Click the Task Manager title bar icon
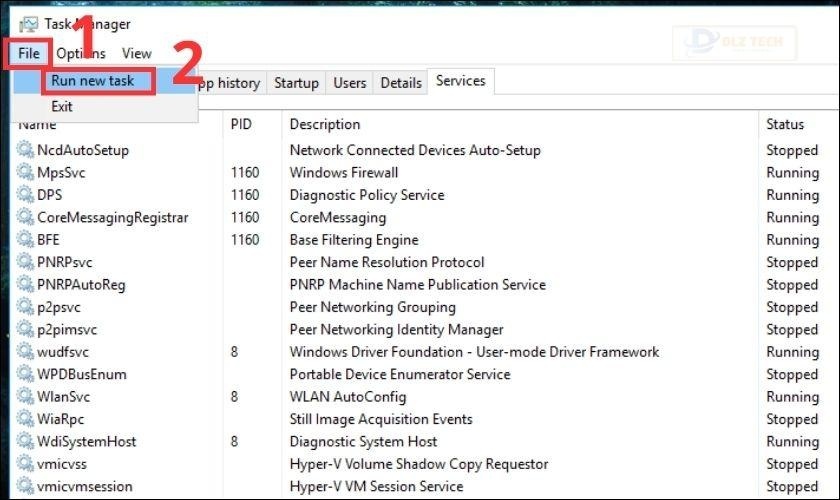The height and width of the screenshot is (500, 840). click(x=28, y=24)
